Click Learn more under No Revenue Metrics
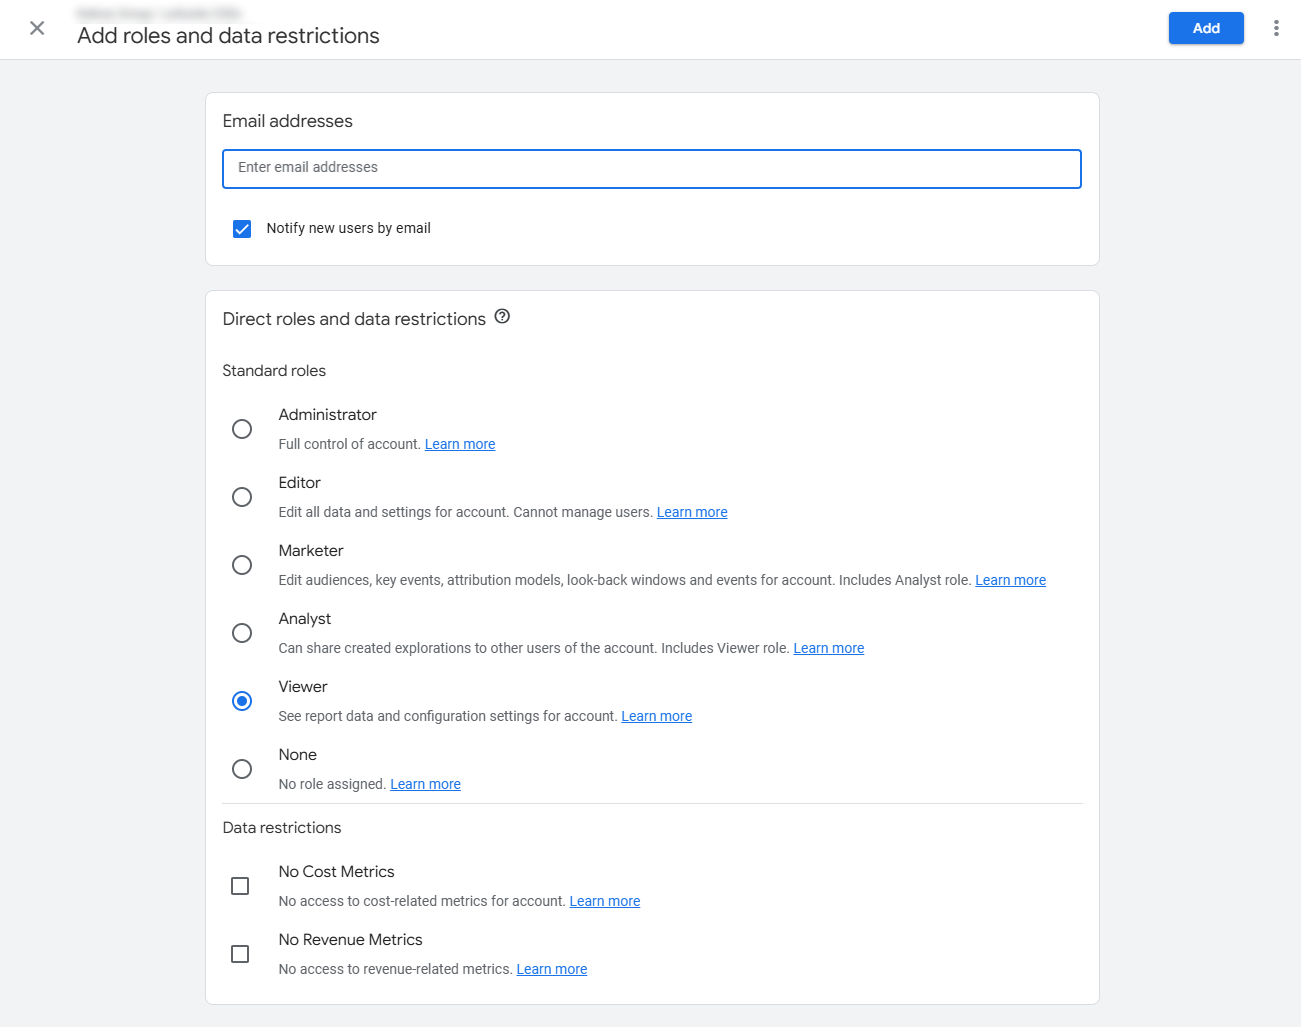Image resolution: width=1301 pixels, height=1027 pixels. (x=551, y=969)
